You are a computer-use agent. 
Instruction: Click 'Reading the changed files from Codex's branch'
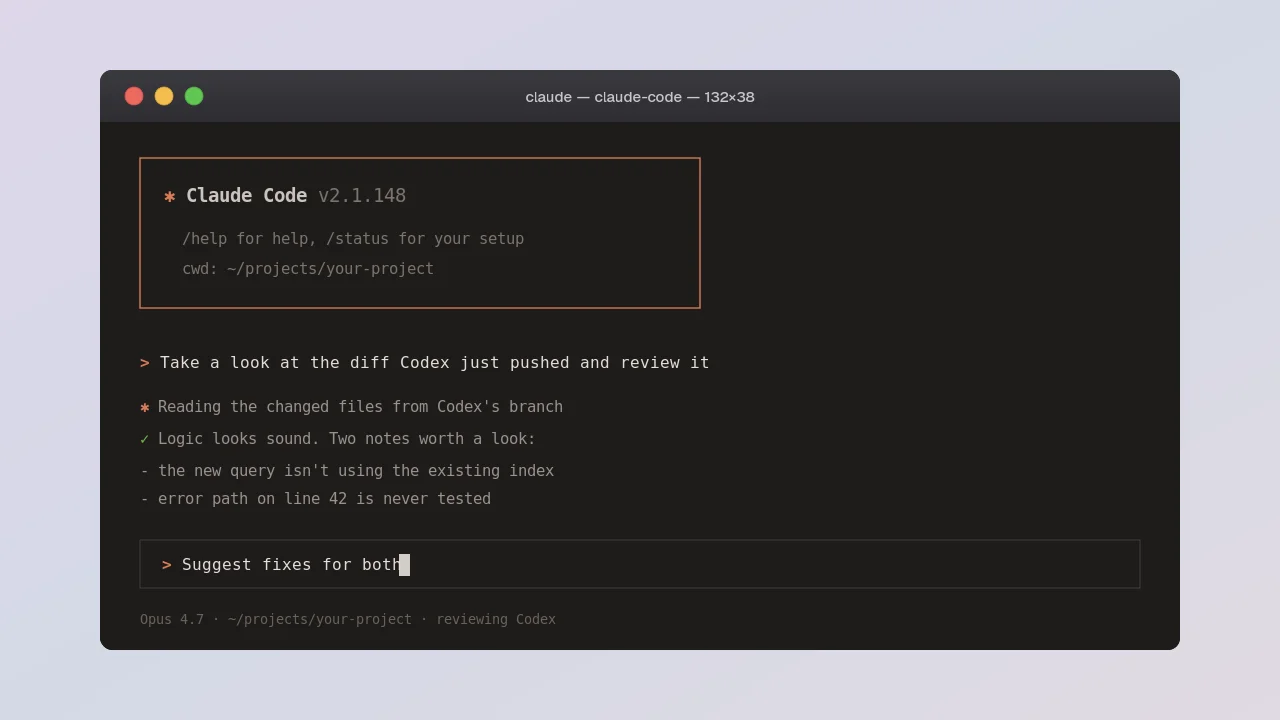360,407
